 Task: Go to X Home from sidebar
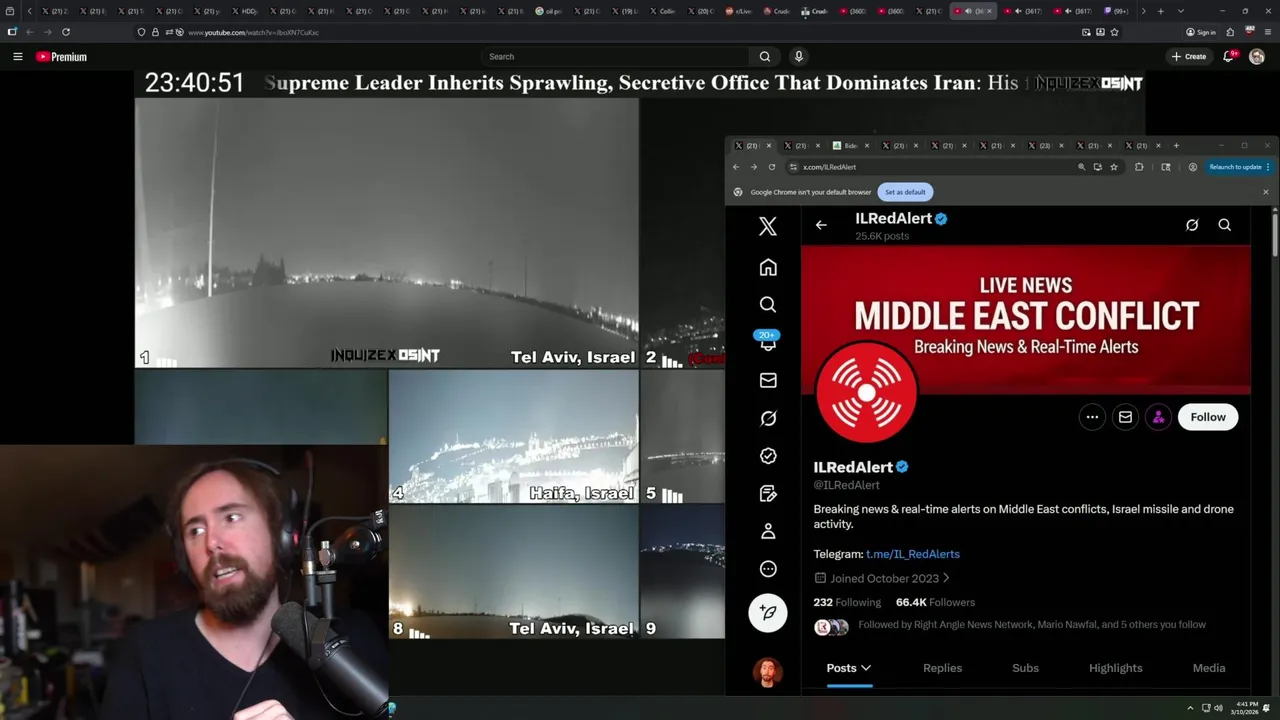click(768, 267)
